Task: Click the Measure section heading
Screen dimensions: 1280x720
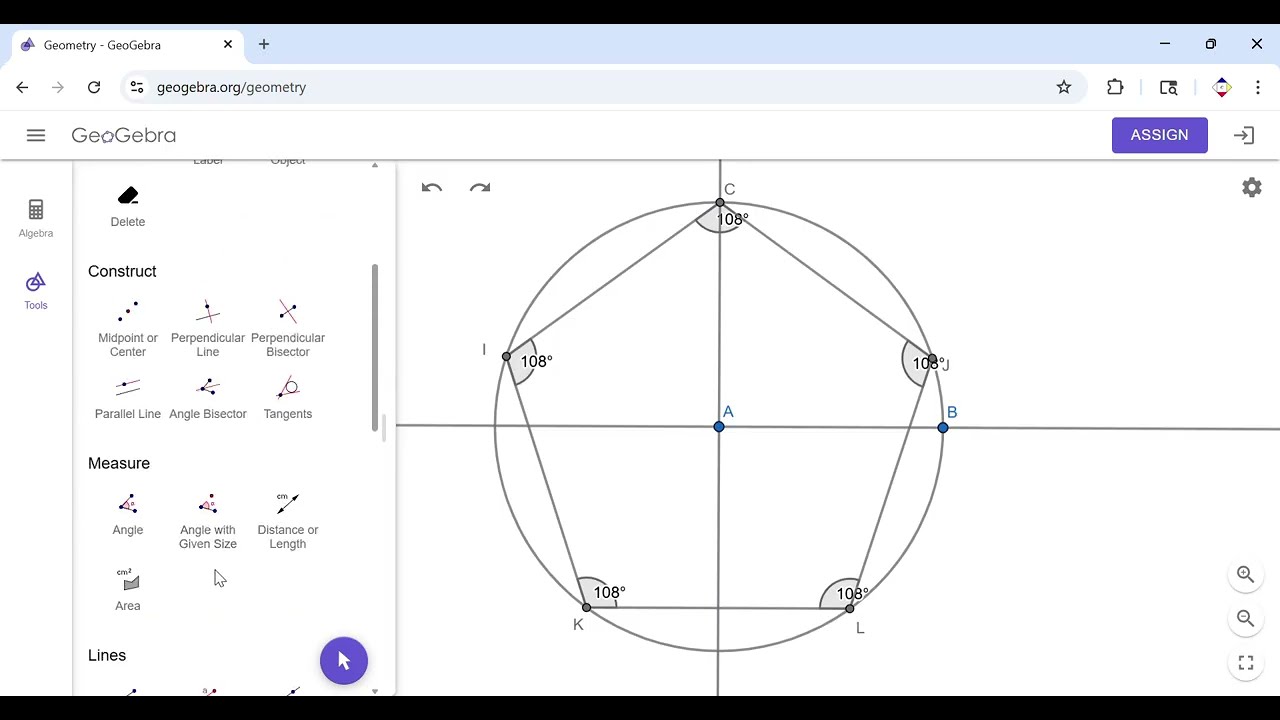Action: tap(119, 463)
